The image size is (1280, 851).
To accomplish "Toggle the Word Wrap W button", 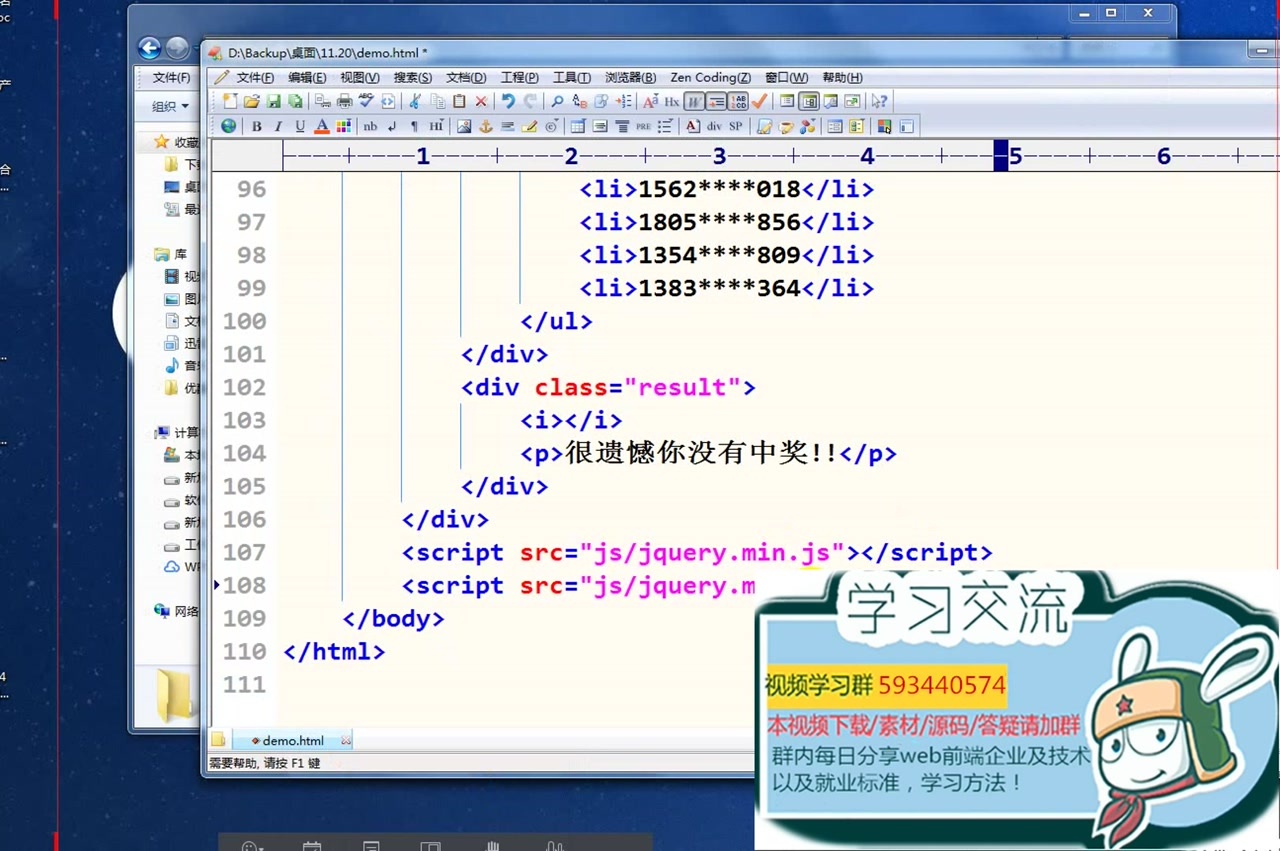I will [x=694, y=101].
